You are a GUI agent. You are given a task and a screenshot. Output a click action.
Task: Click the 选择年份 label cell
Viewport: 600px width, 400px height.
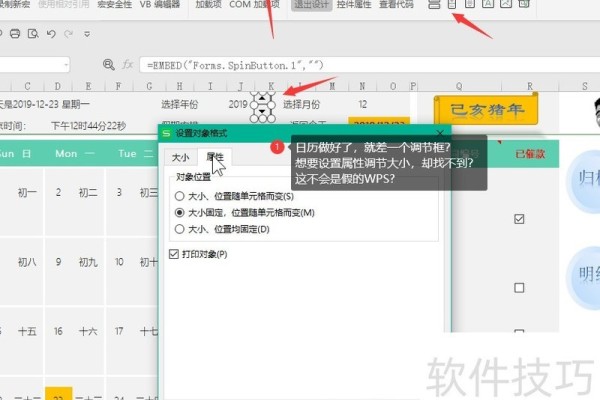[179, 104]
